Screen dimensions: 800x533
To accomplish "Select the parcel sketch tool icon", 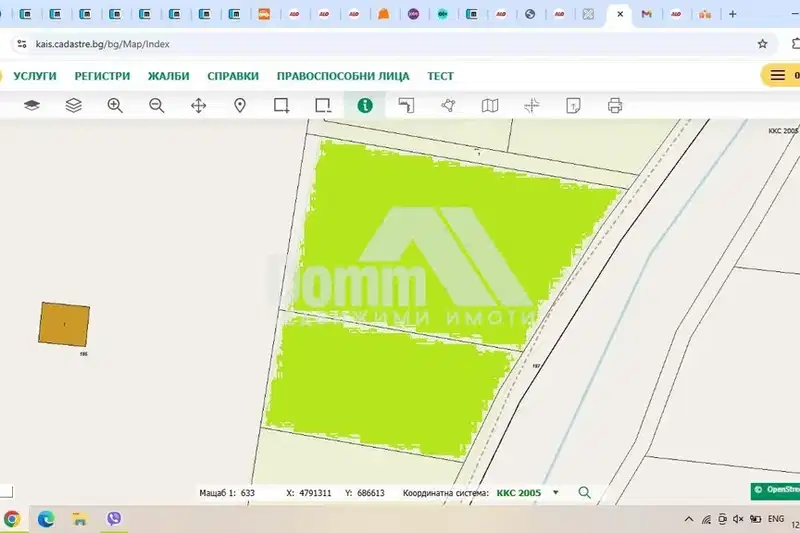I will click(407, 106).
